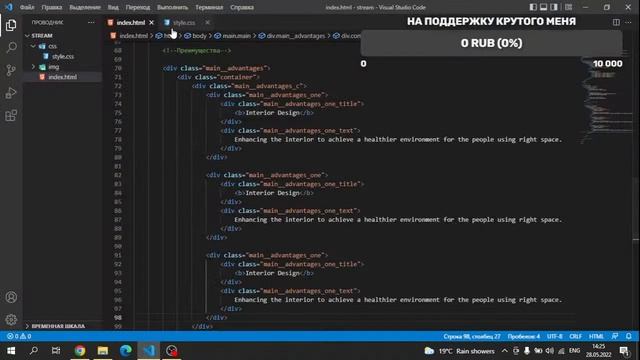Open the Manage gear settings icon
Screen dimensions: 640x360
click(11, 320)
